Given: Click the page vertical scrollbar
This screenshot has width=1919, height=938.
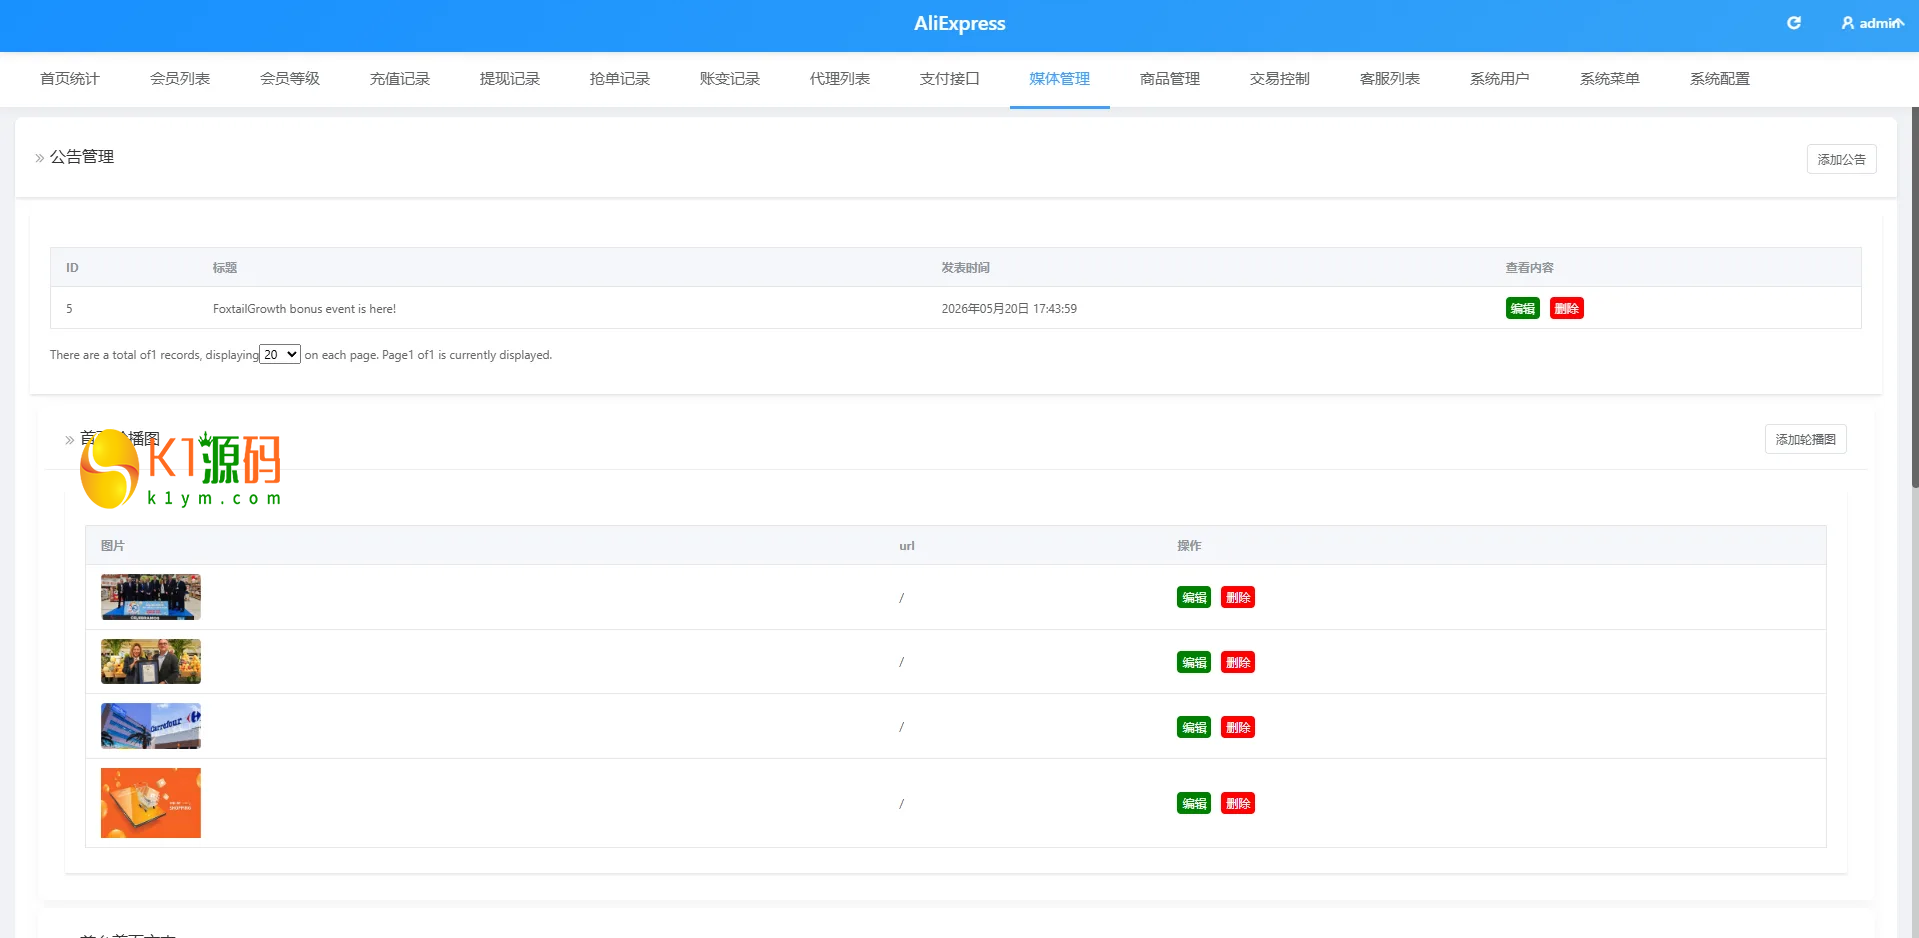Looking at the screenshot, I should pyautogui.click(x=1915, y=298).
